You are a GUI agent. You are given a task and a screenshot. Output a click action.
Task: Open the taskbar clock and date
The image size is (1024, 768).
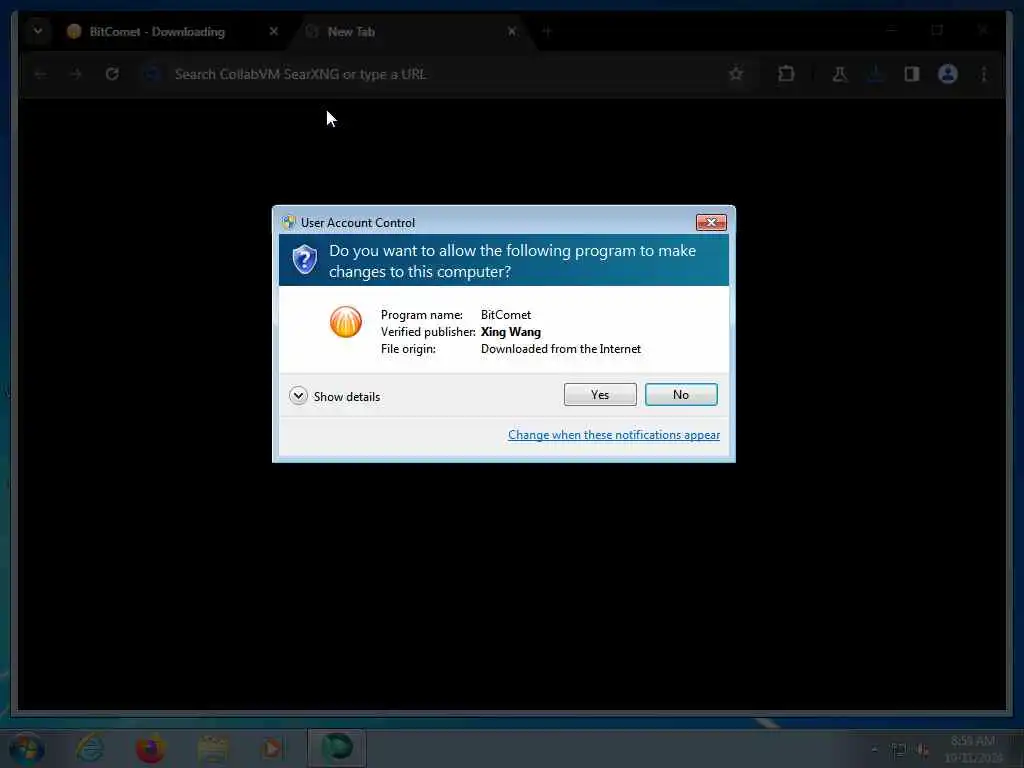click(x=973, y=749)
